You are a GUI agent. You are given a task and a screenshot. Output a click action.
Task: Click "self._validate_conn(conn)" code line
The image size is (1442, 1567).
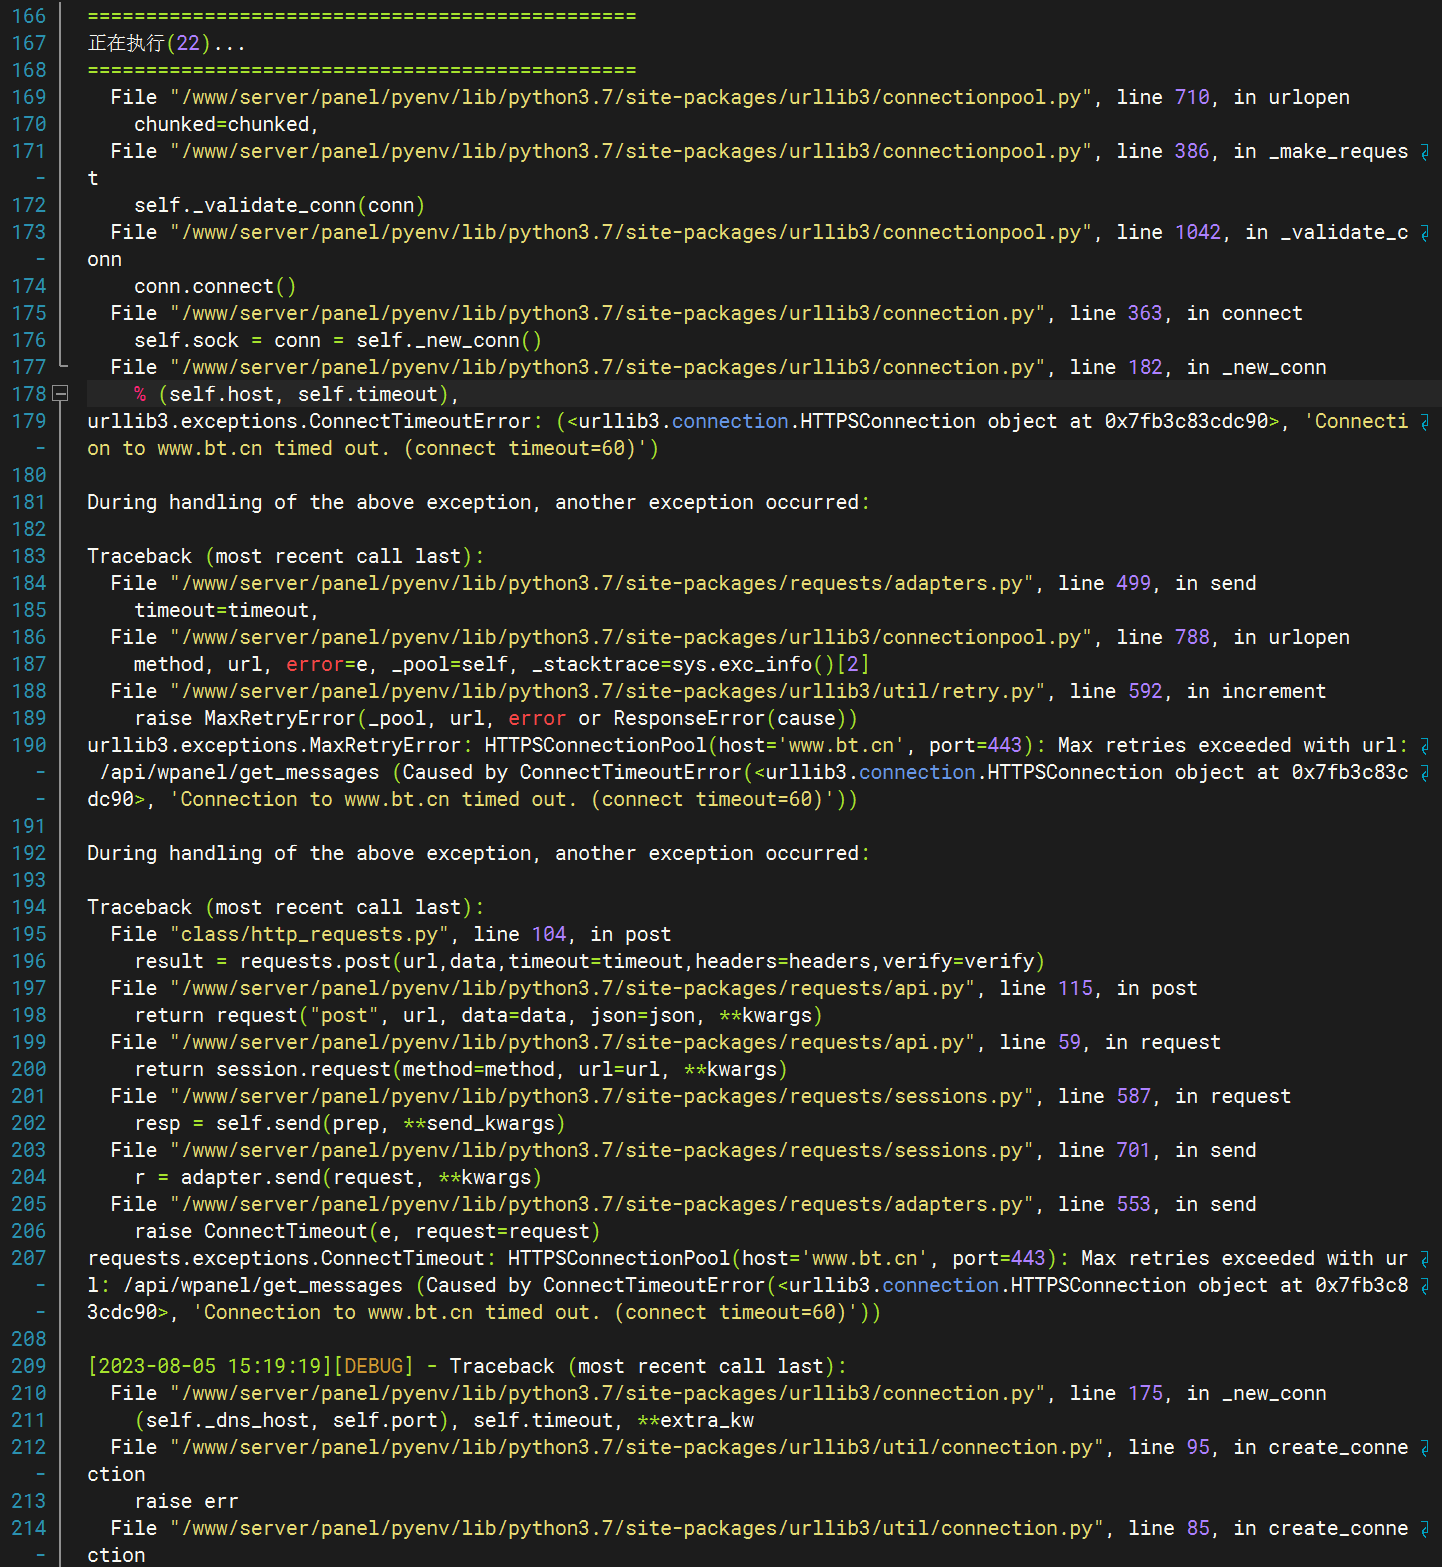click(280, 205)
